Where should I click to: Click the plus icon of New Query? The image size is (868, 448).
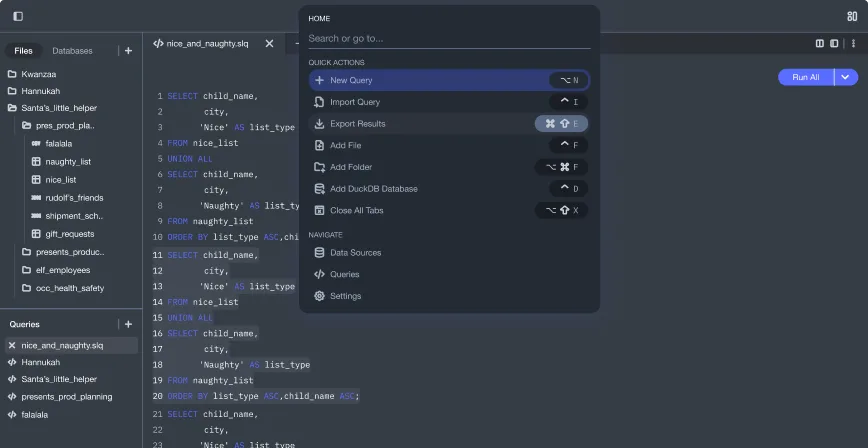(319, 80)
